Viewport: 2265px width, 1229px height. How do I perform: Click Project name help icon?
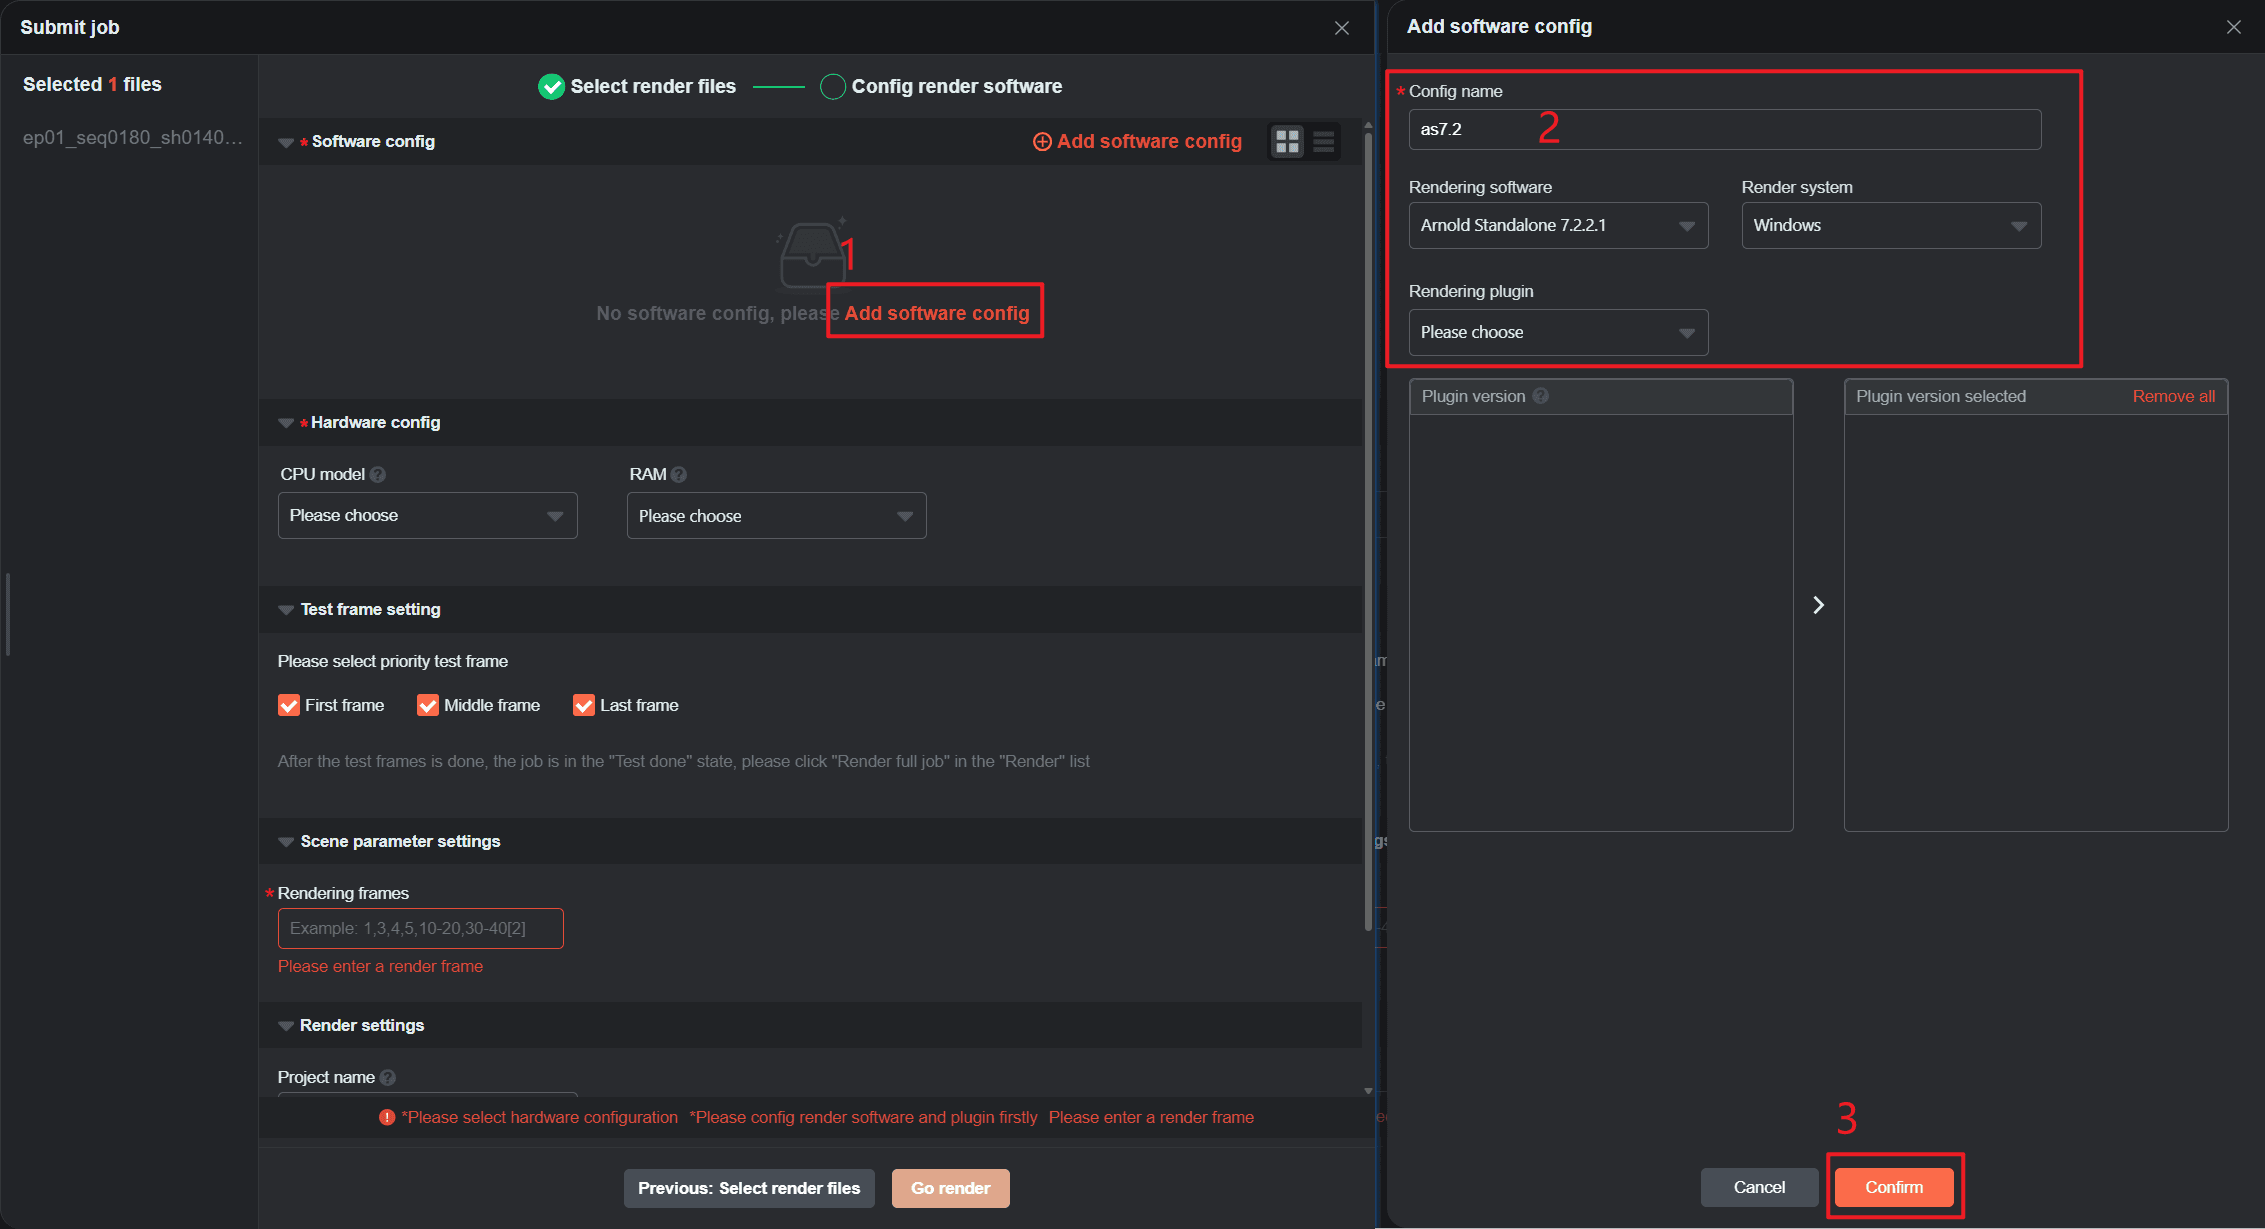[x=388, y=1077]
